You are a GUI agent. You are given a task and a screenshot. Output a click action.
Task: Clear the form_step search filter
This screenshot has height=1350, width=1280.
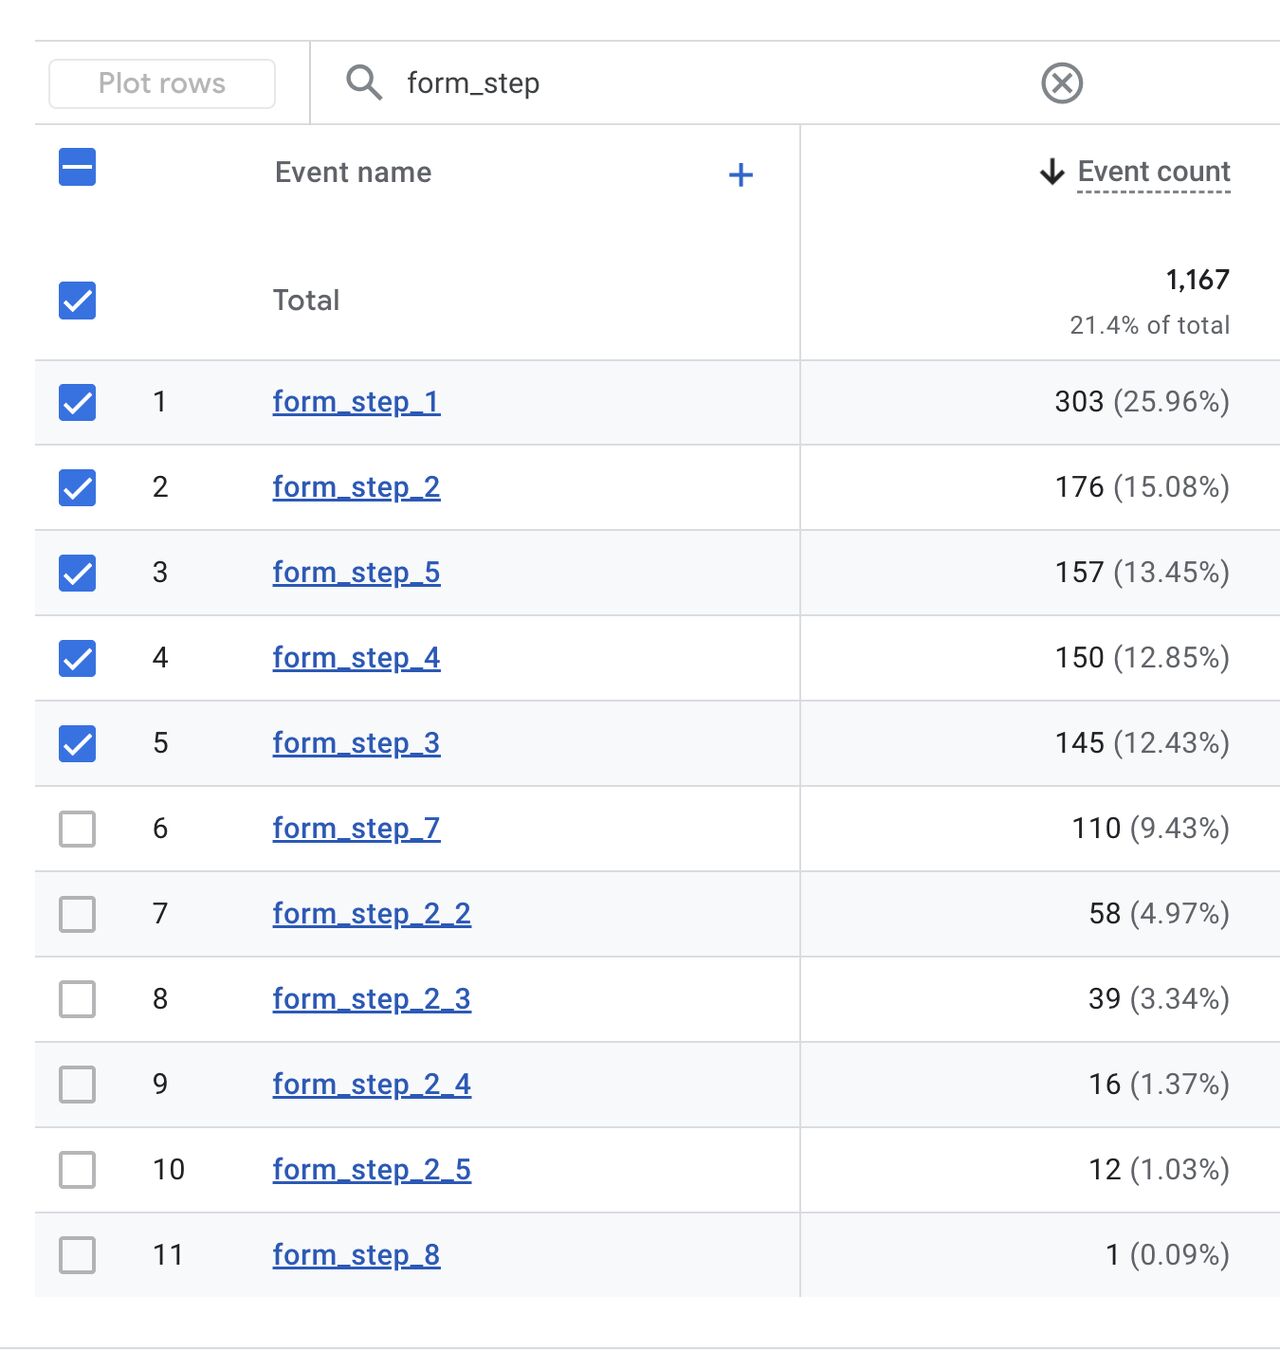pos(1061,83)
